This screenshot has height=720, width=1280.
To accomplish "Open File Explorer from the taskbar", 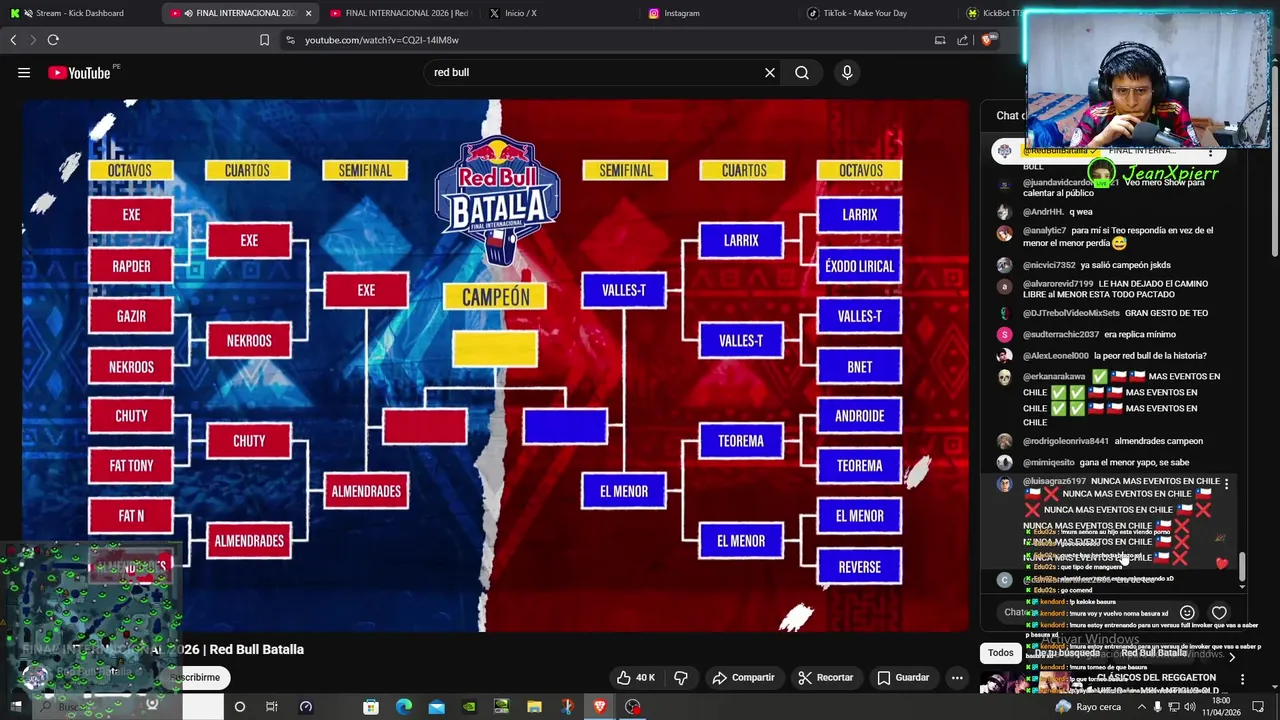I will pyautogui.click(x=534, y=707).
